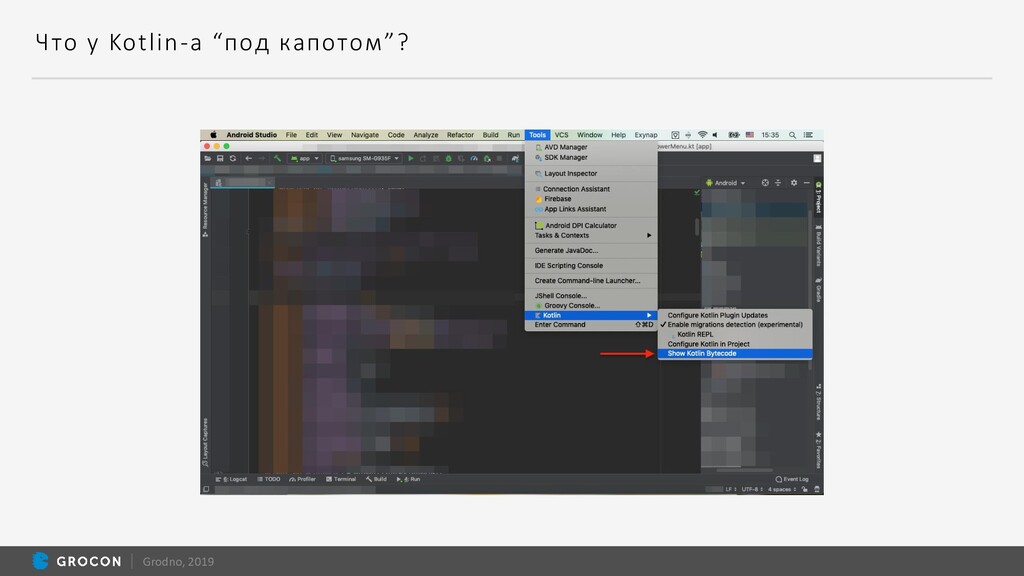1024x576 pixels.
Task: Open the TODO tool window
Action: click(x=268, y=479)
